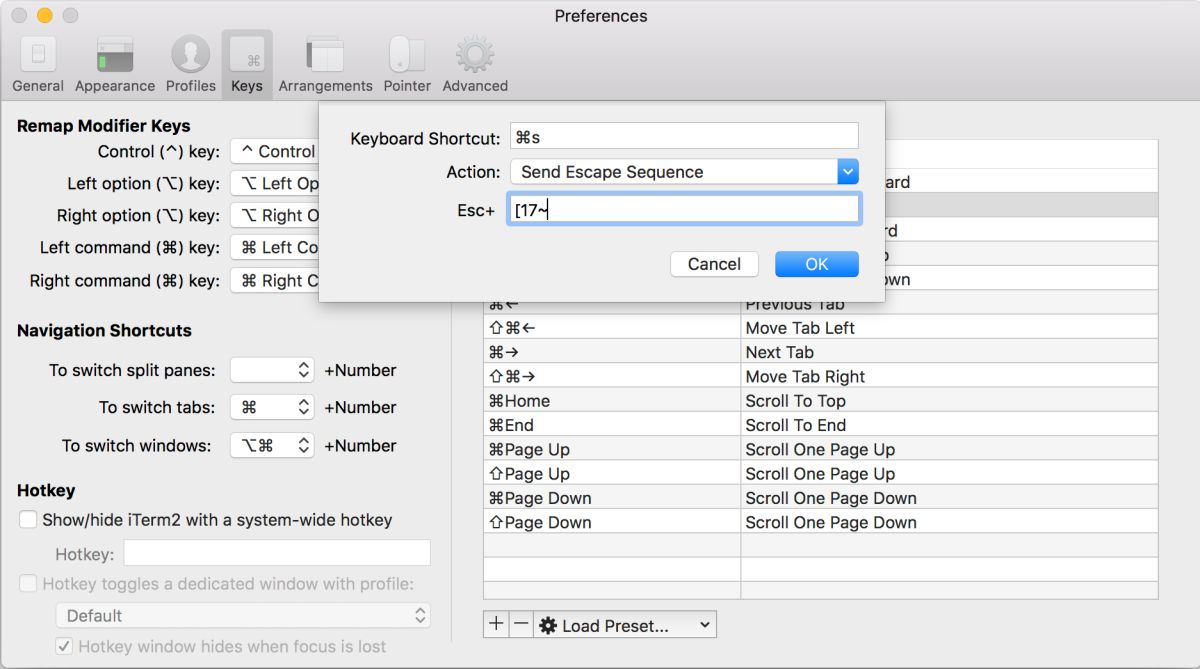The image size is (1200, 669).
Task: Open the Appearance preferences pane
Action: (114, 64)
